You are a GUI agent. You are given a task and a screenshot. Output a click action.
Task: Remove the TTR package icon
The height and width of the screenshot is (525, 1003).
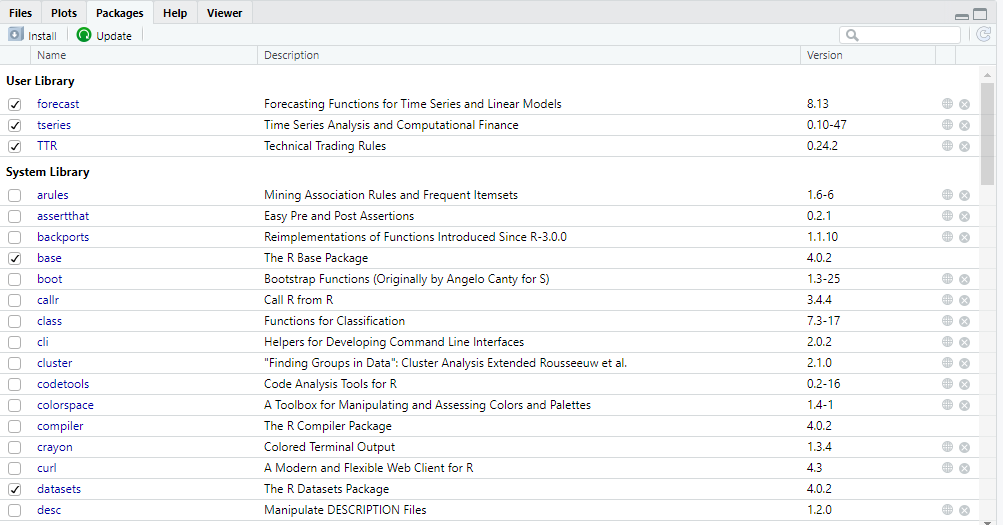point(965,146)
